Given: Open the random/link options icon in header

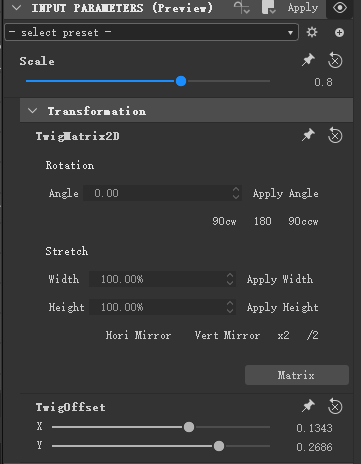Looking at the screenshot, I should 241,7.
